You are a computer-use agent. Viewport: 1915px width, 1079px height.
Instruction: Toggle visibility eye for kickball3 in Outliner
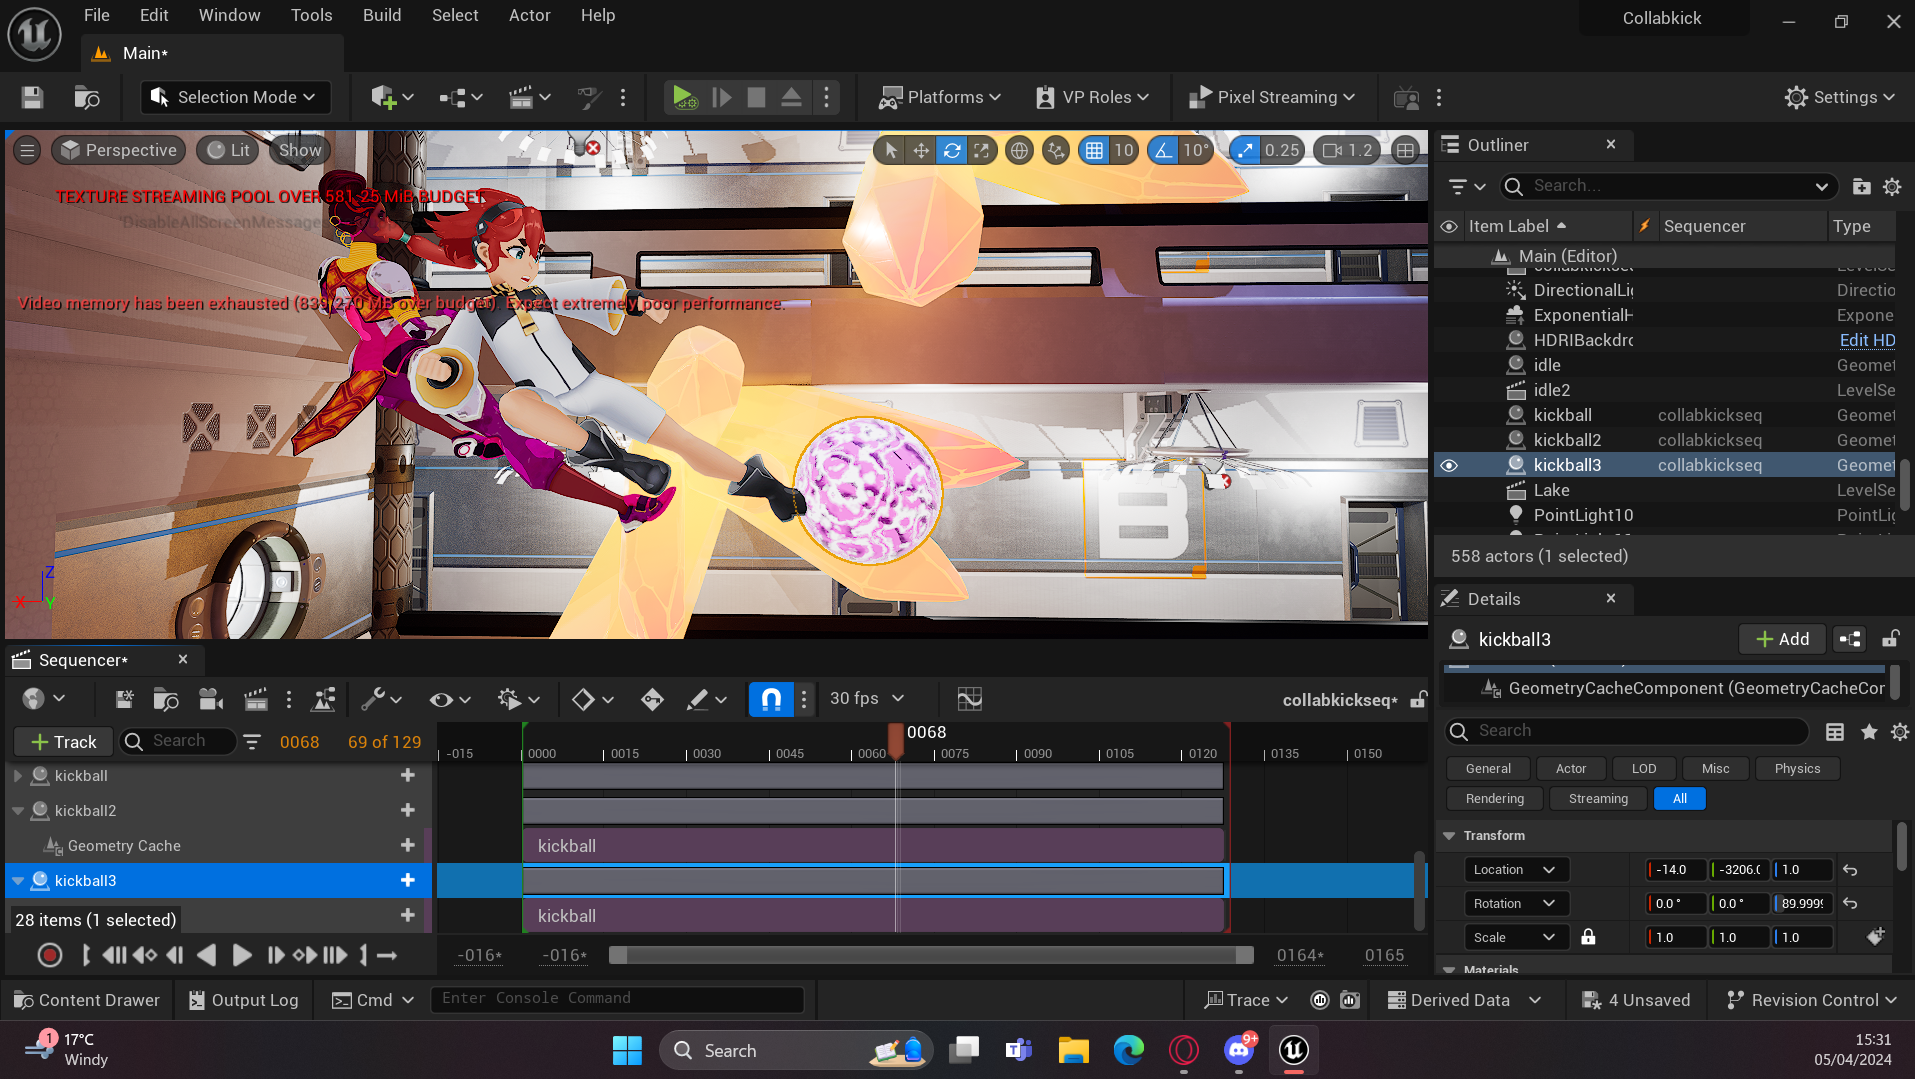coord(1448,465)
